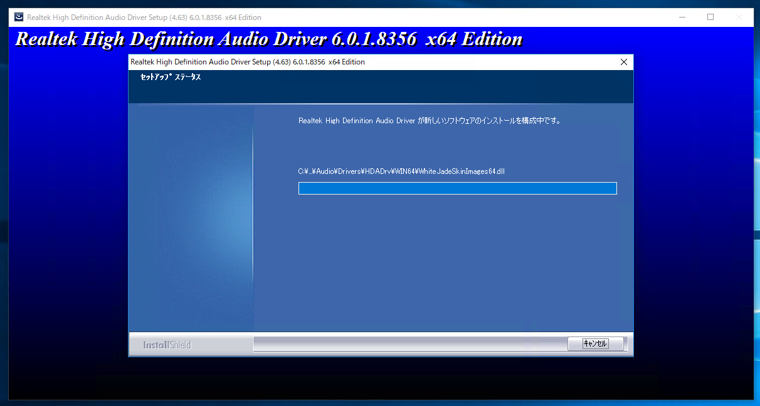Click the キャンセル (Cancel) button
Viewport: 760px width, 406px height.
595,344
